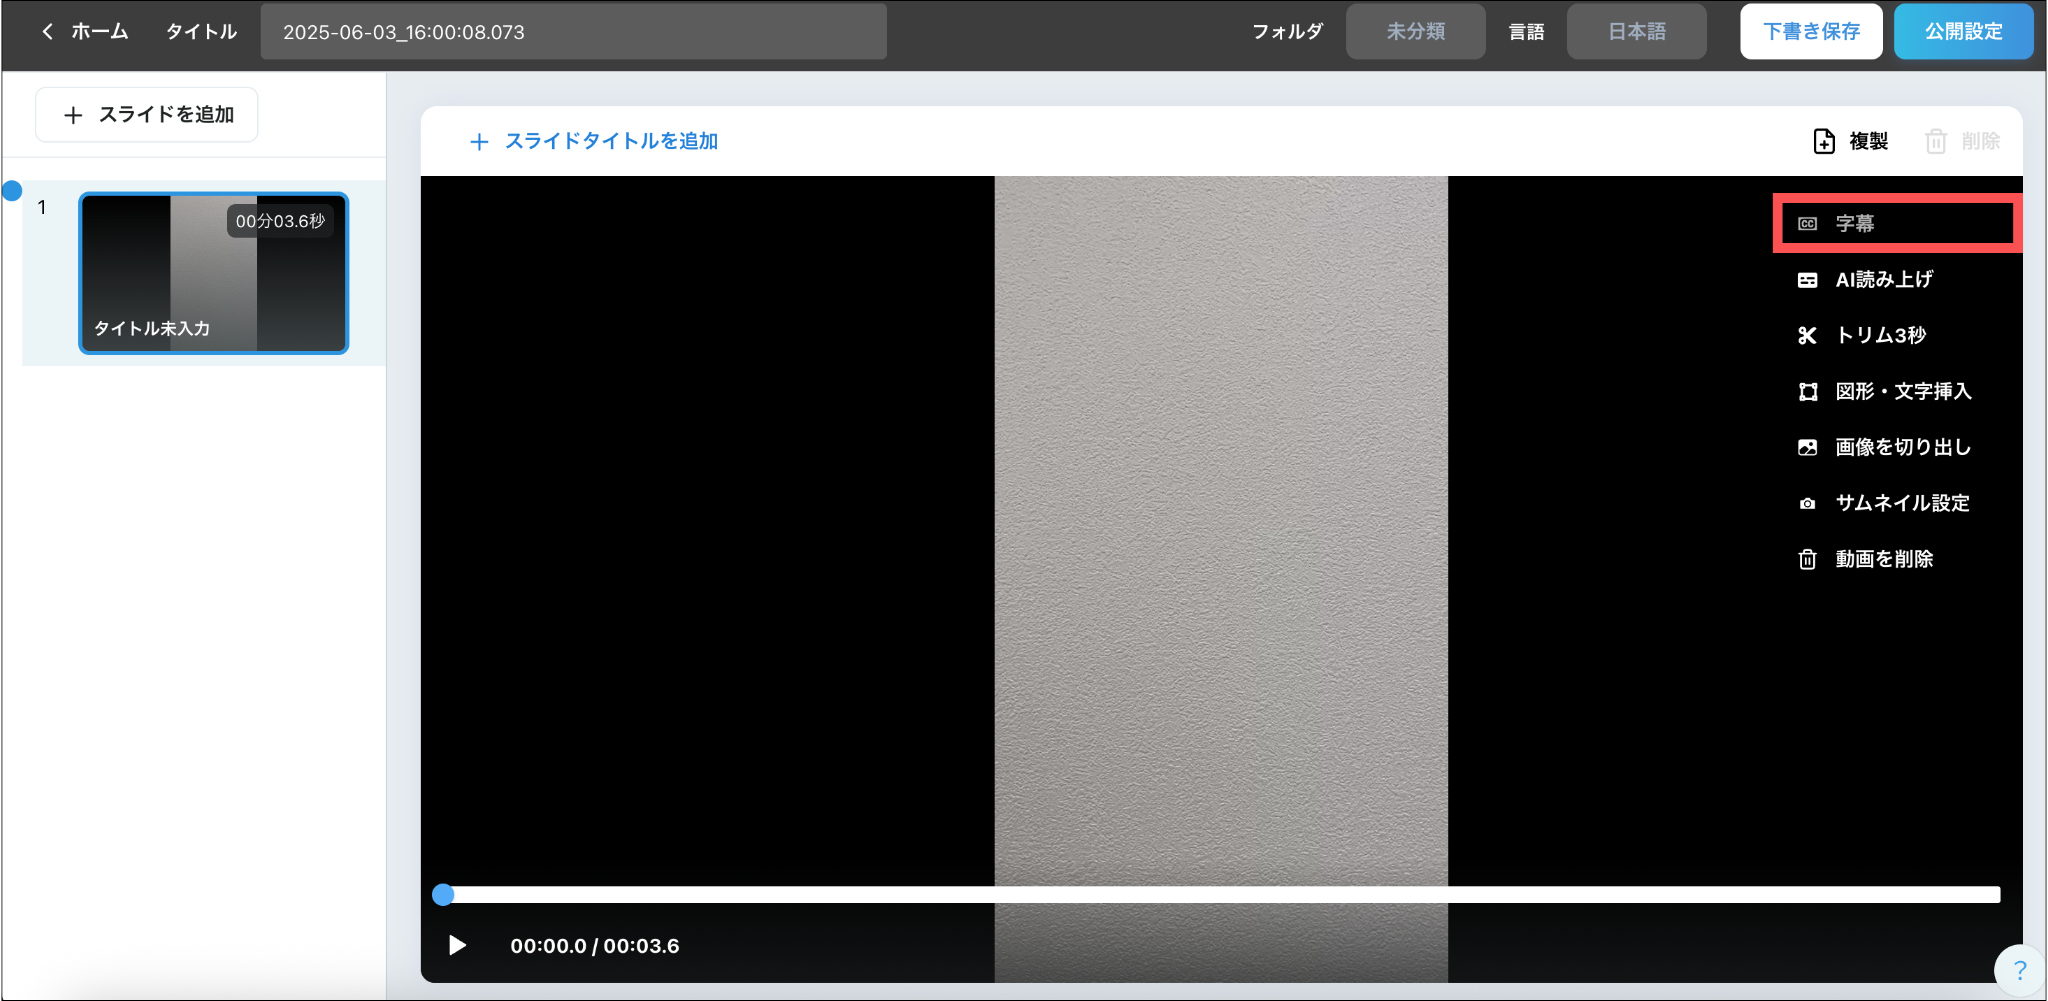Select slide 1 thumbnail タイトル未入力
The height and width of the screenshot is (1001, 2048).
[x=214, y=273]
